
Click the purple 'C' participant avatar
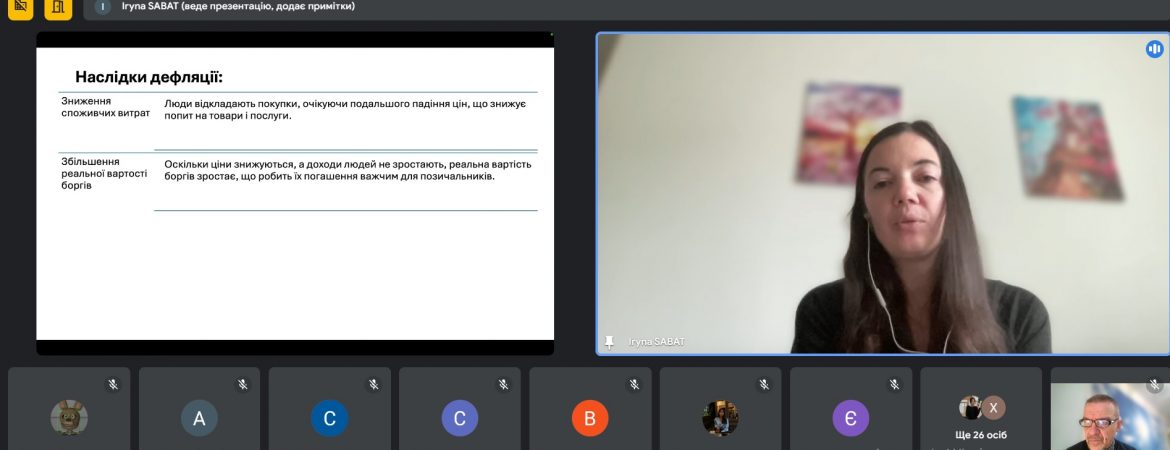point(460,418)
